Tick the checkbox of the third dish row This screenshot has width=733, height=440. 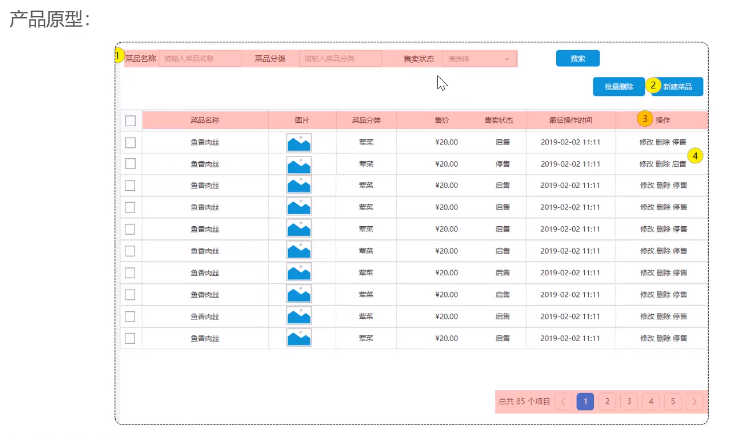click(130, 186)
